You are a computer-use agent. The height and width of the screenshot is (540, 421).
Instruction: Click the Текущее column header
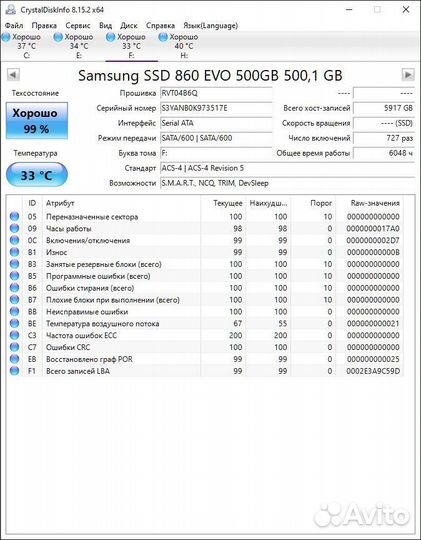[x=223, y=203]
